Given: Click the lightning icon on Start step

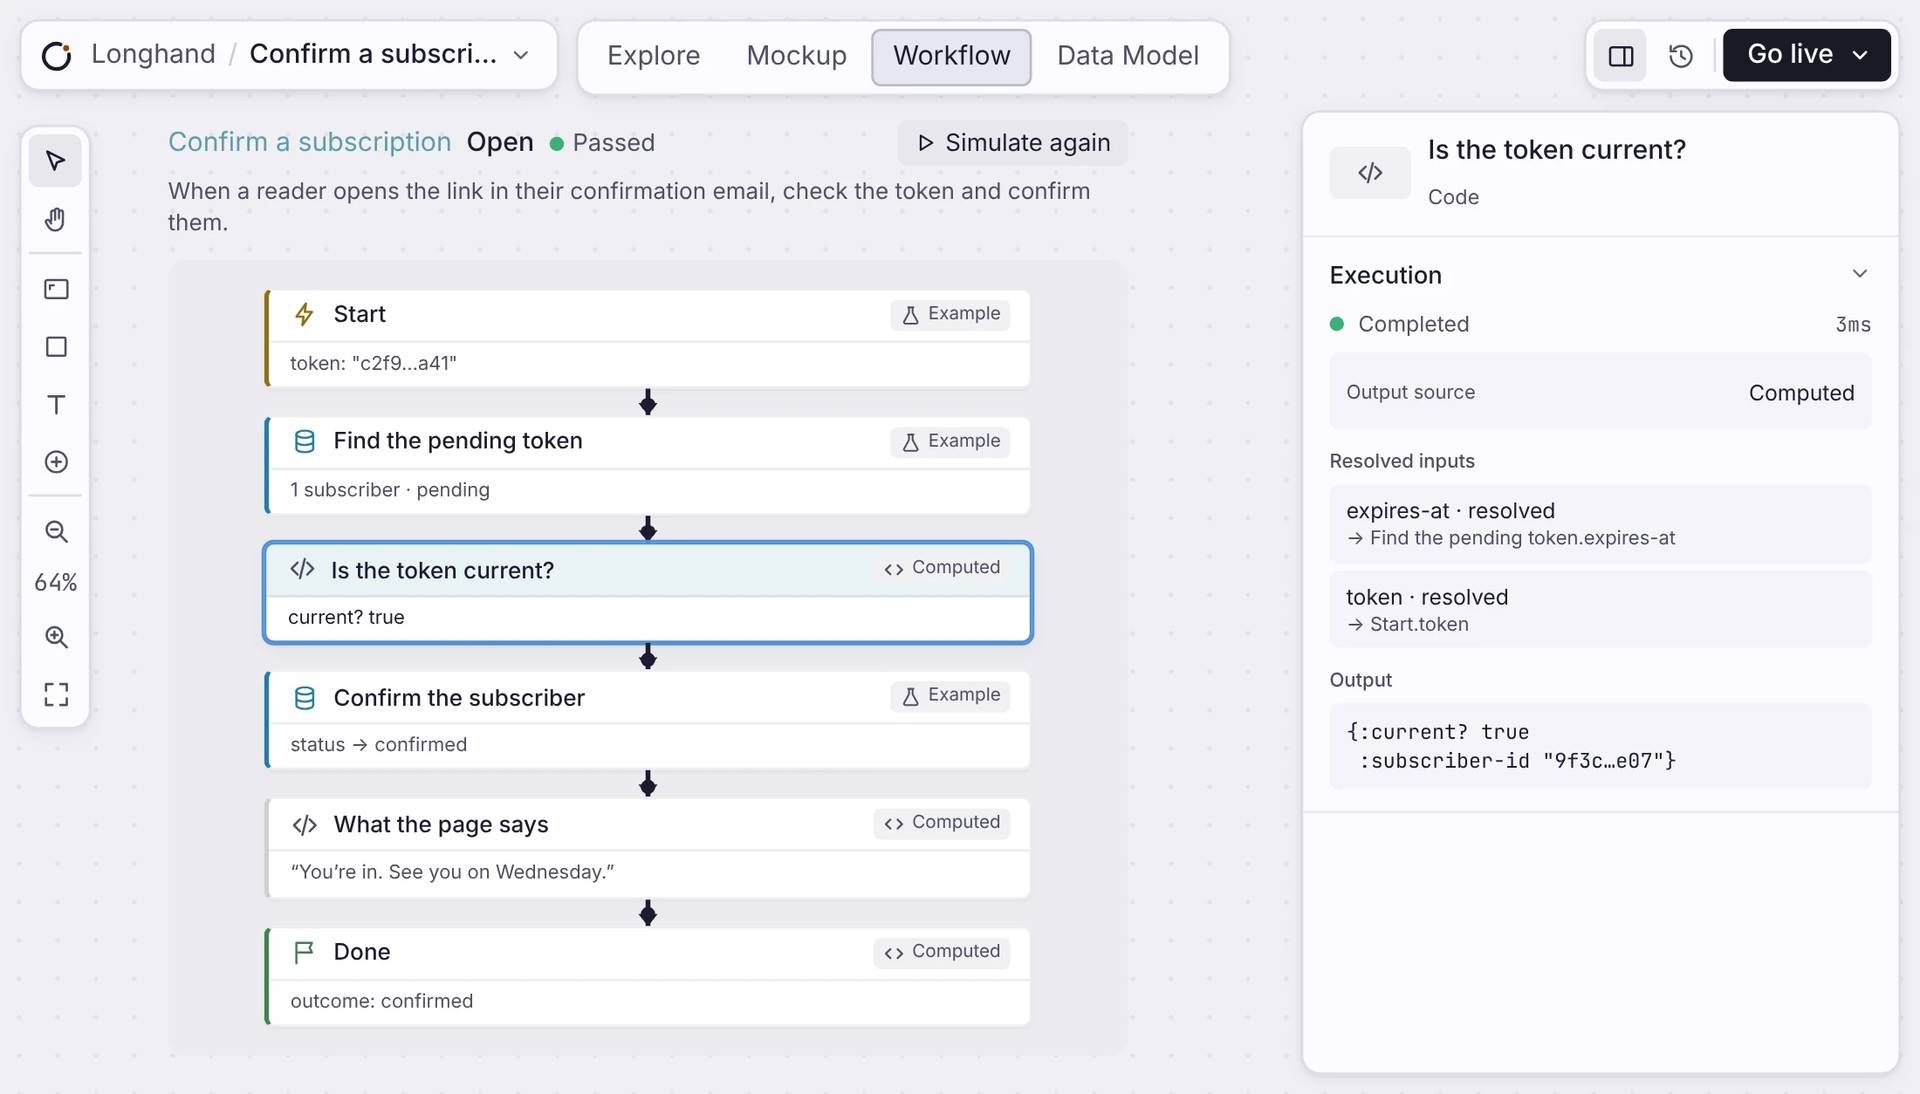Looking at the screenshot, I should click(x=304, y=314).
